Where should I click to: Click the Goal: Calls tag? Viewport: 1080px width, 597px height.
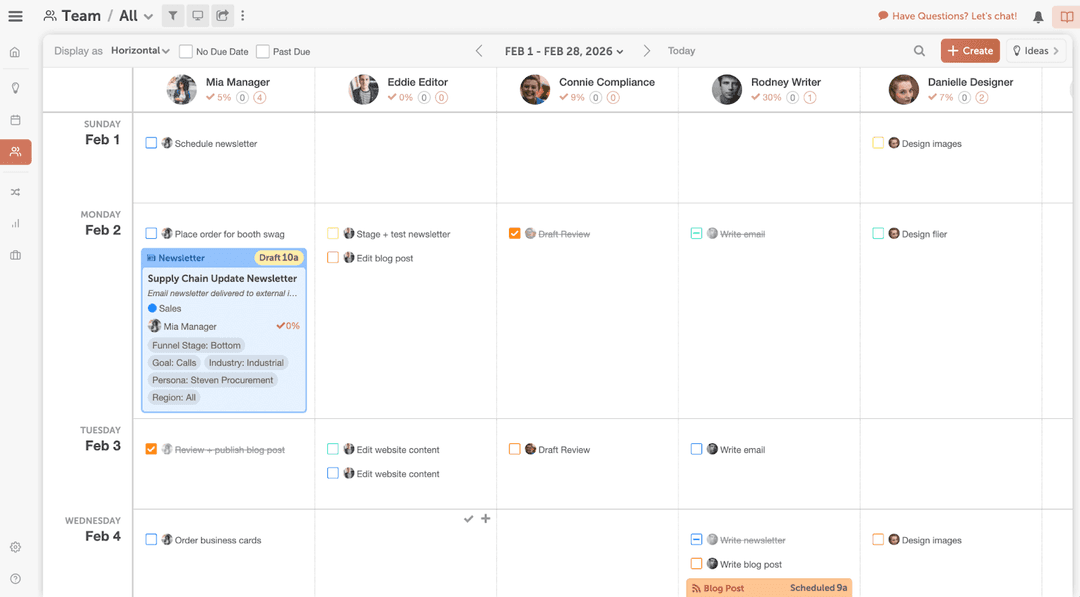pos(174,363)
